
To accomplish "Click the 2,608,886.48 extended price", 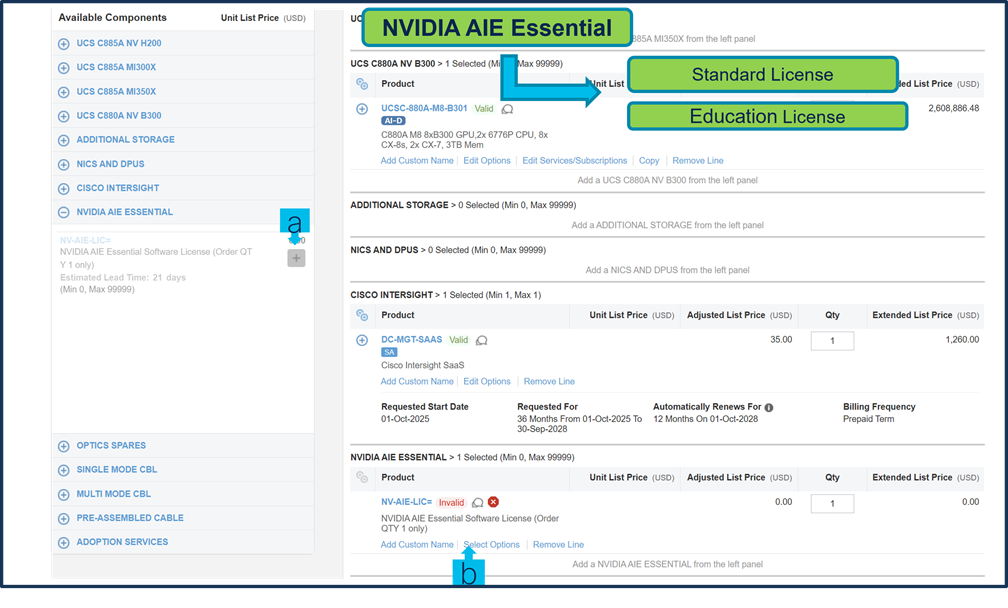I will coord(953,108).
